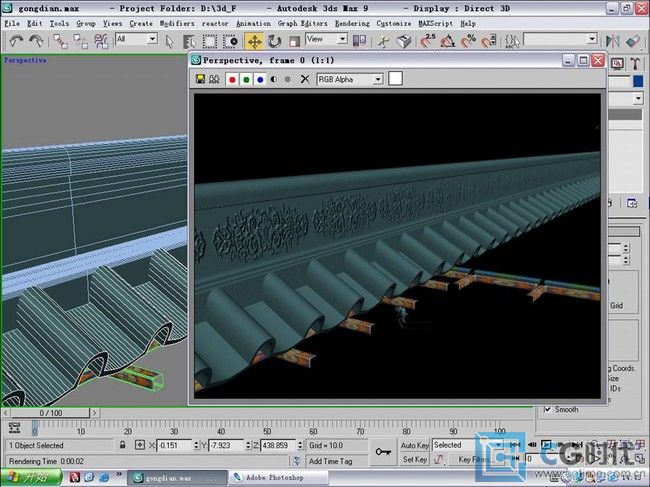Screen dimensions: 650x487
Task: Toggle the blue channel in render window
Action: (x=260, y=79)
